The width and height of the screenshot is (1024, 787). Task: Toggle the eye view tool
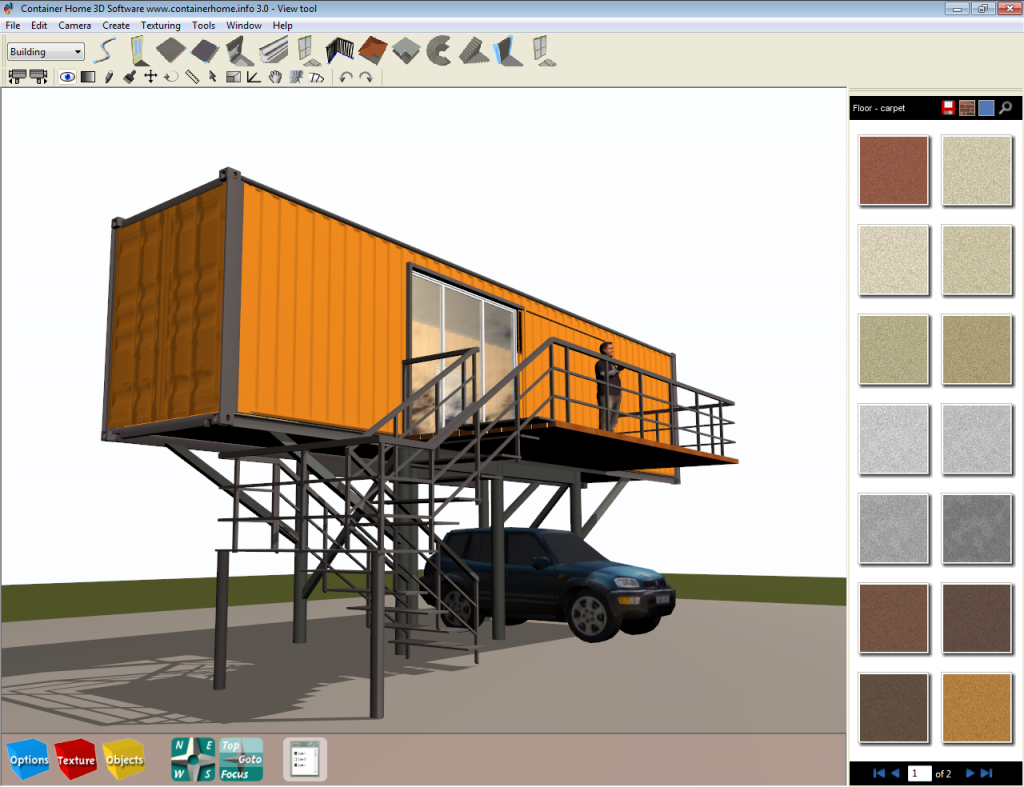click(67, 77)
